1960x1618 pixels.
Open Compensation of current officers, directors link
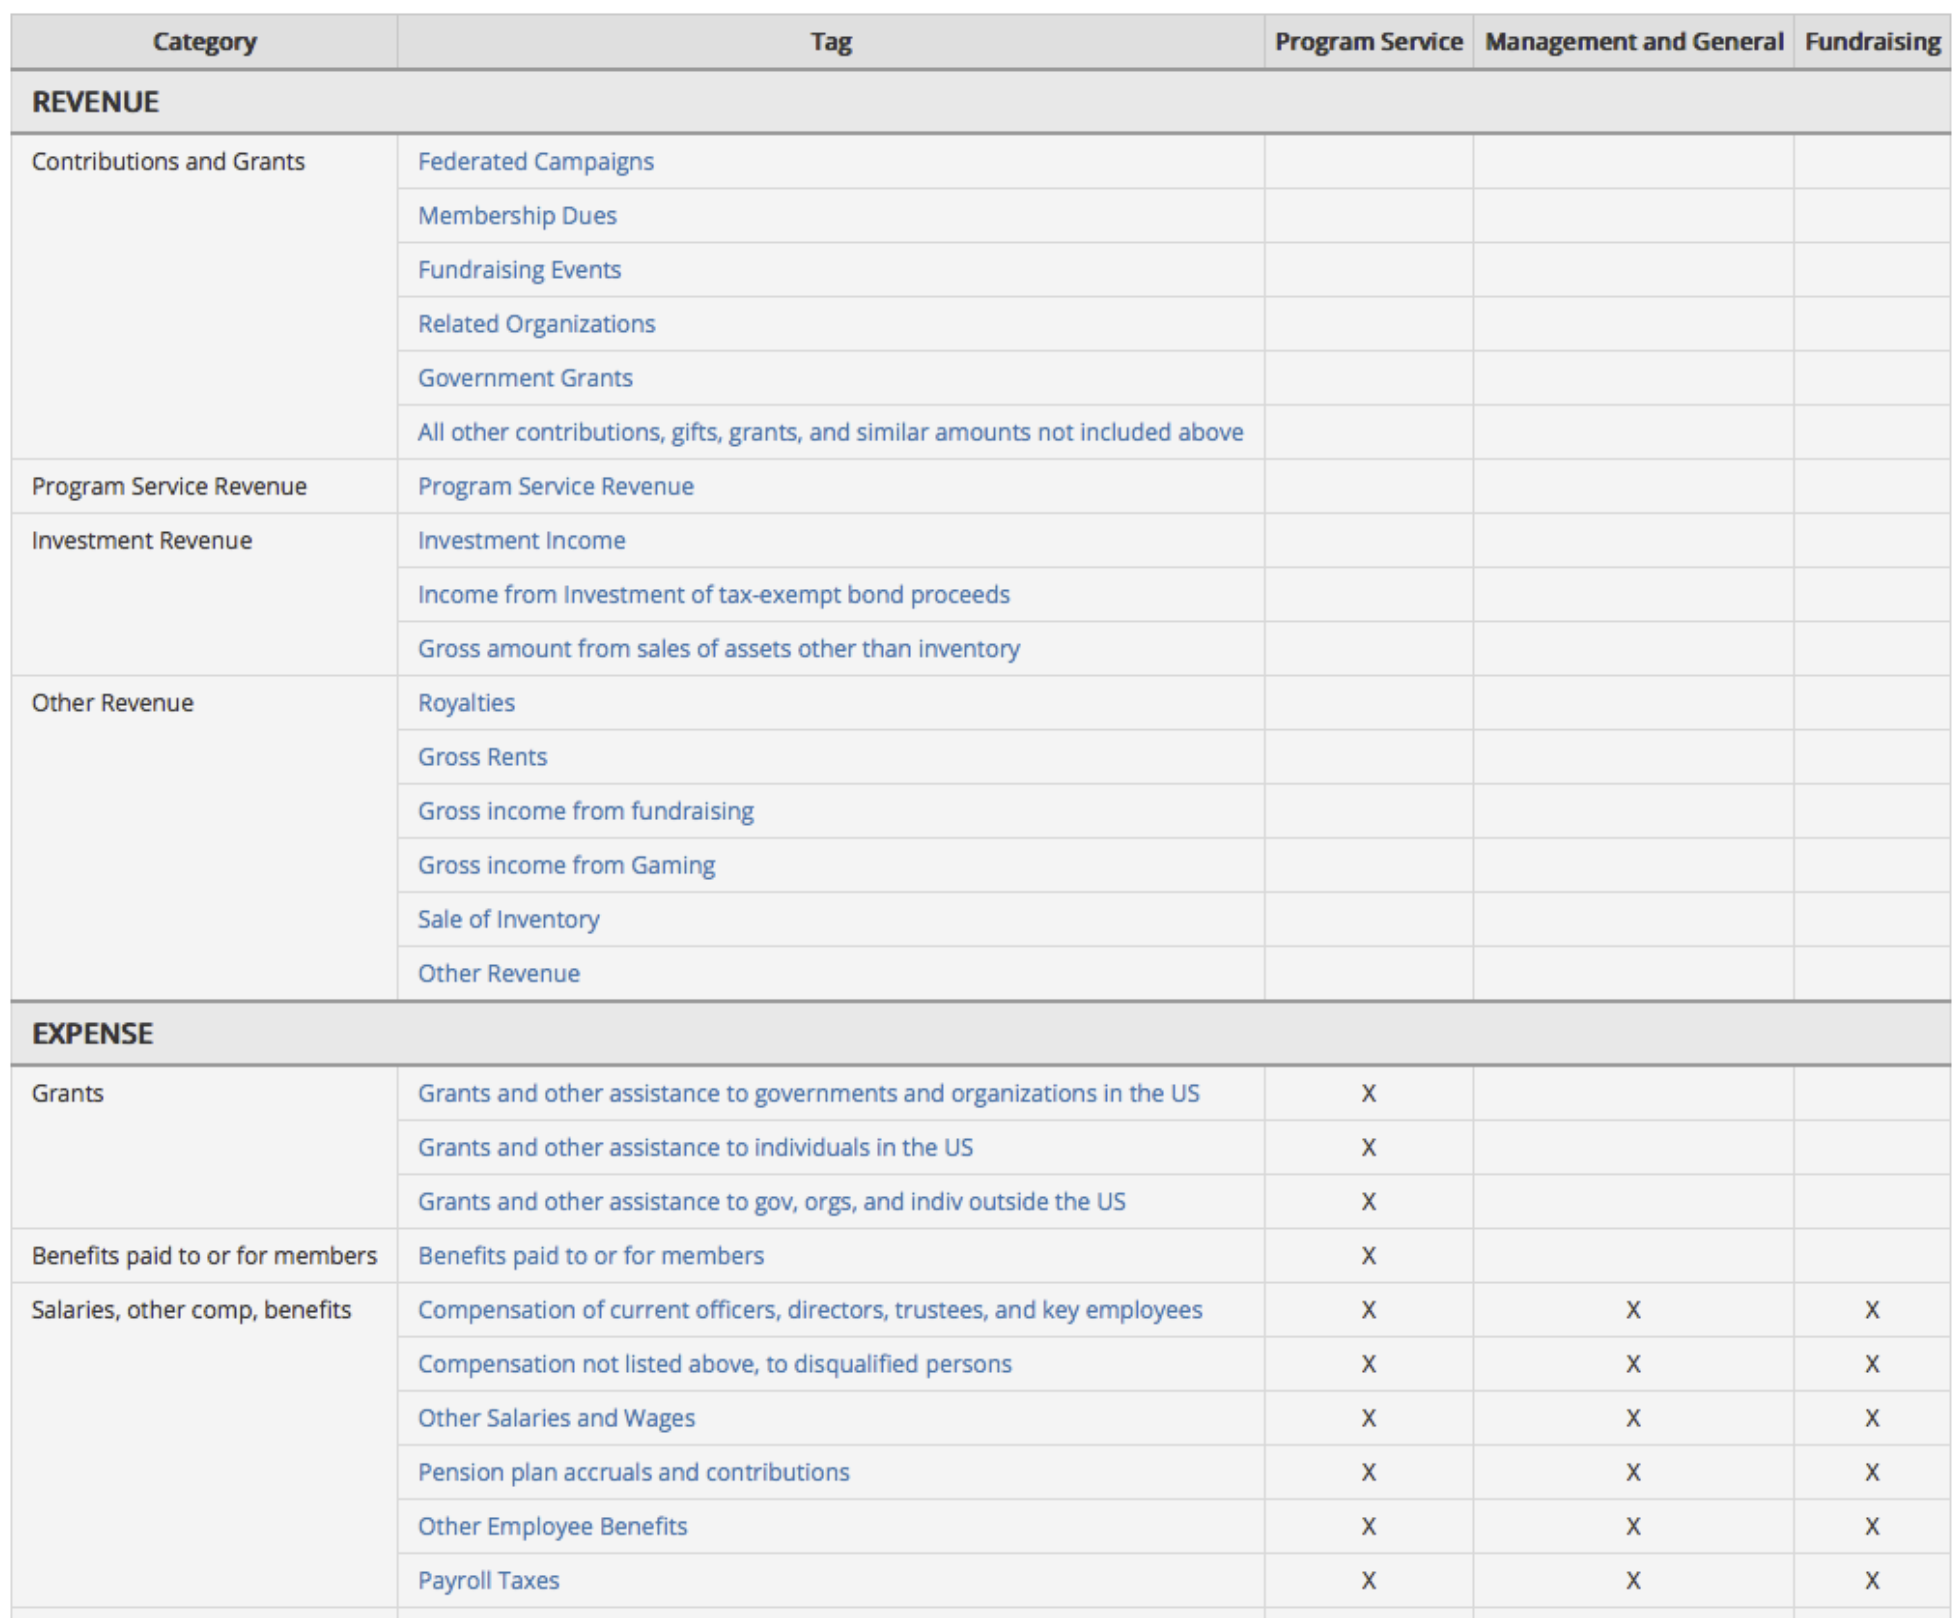(x=810, y=1309)
